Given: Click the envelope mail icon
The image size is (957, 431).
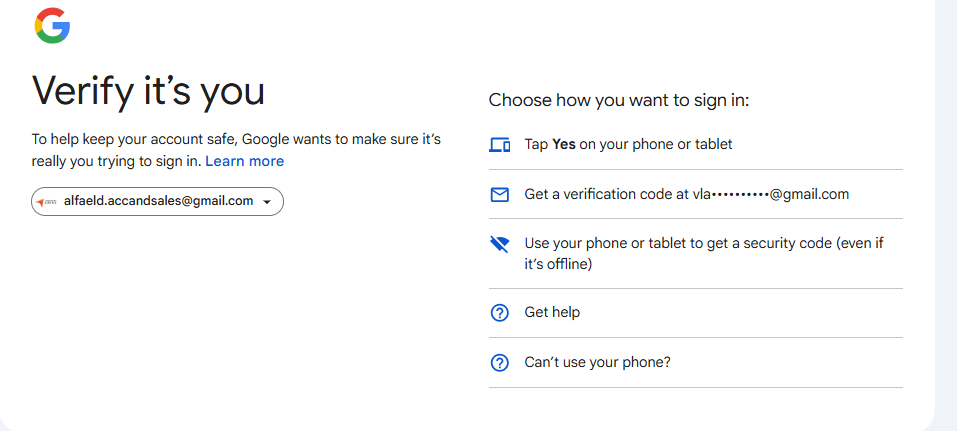Looking at the screenshot, I should tap(500, 195).
